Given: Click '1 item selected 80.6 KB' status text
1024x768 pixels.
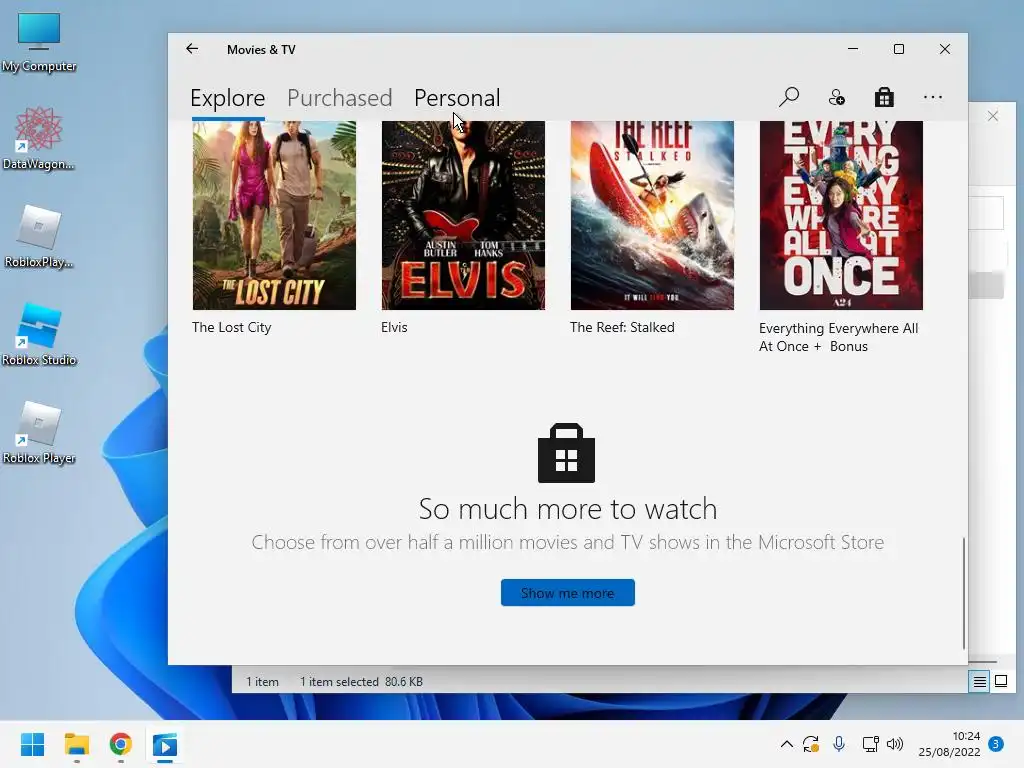Looking at the screenshot, I should pyautogui.click(x=361, y=682).
